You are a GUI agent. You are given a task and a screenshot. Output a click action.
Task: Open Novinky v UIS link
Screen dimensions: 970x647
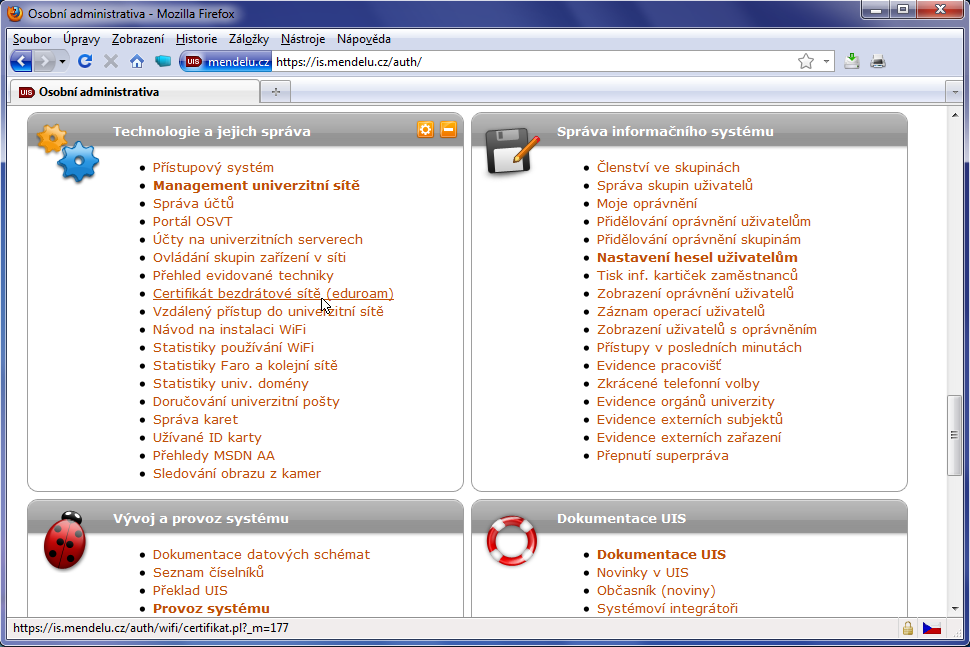tap(643, 573)
